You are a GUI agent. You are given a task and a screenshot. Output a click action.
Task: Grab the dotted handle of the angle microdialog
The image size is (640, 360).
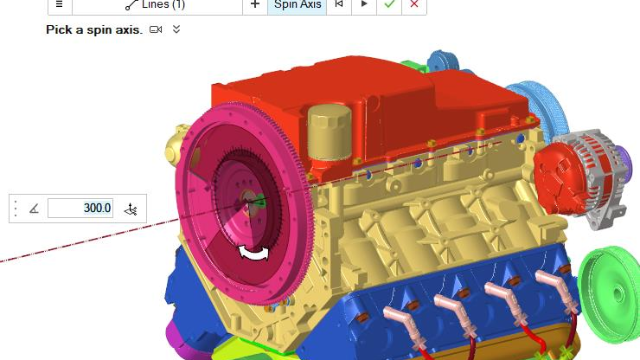(16, 208)
